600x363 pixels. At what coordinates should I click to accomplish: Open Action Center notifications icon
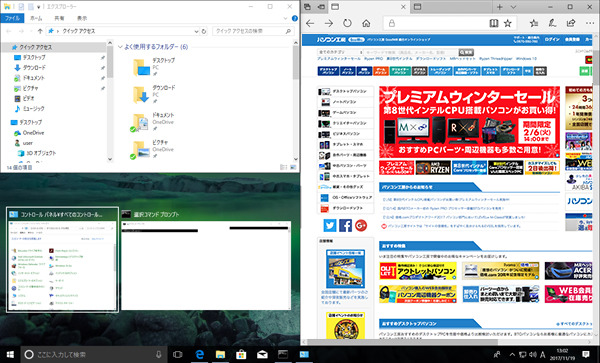(x=586, y=355)
